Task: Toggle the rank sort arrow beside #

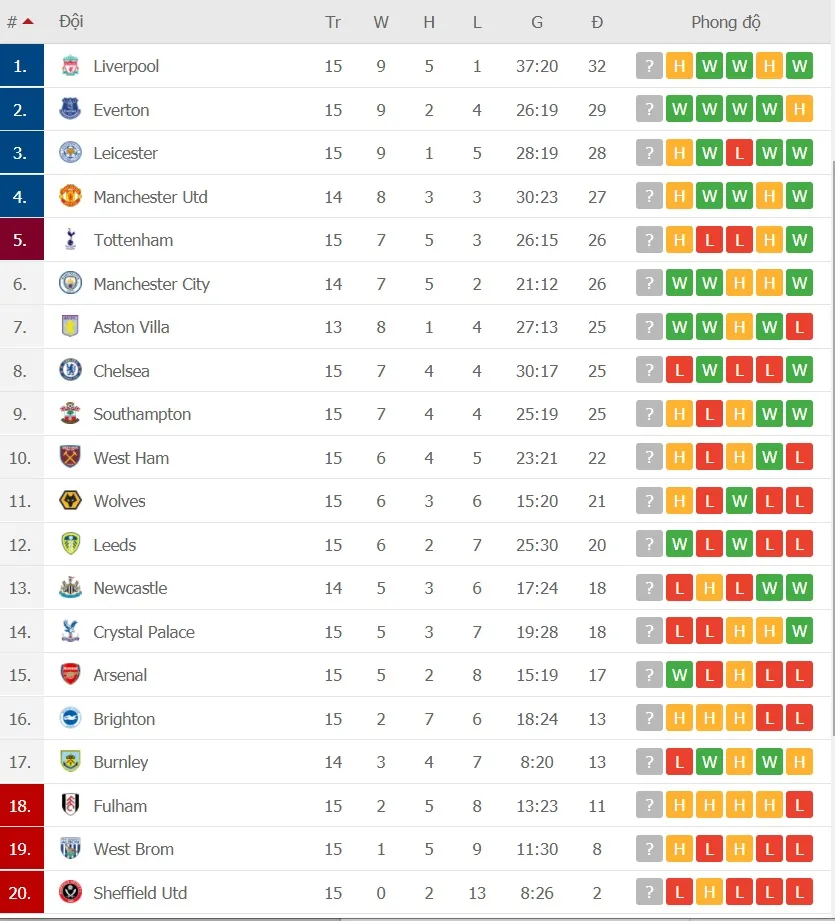Action: pos(27,21)
